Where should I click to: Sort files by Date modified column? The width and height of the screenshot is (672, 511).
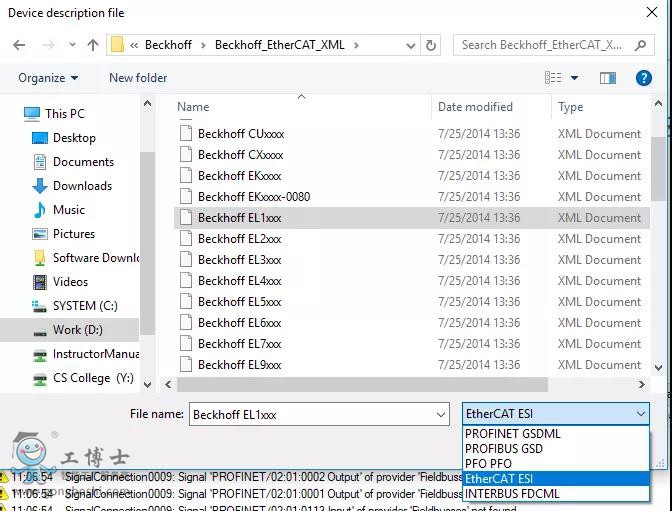point(475,107)
